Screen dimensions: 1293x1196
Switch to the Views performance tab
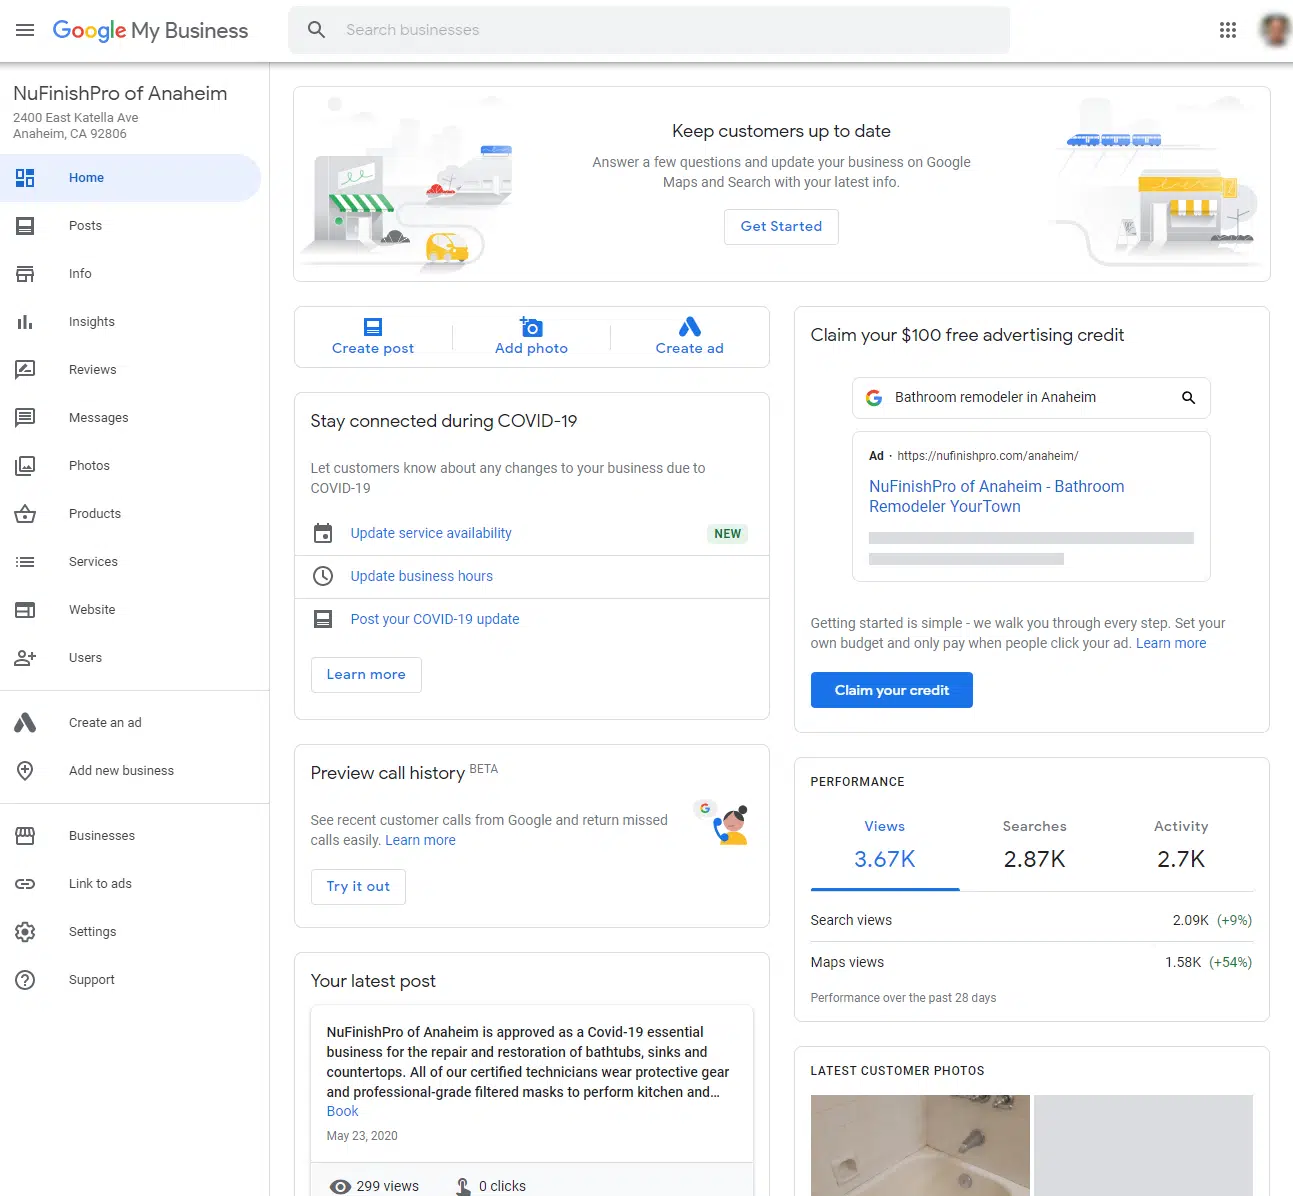(885, 845)
